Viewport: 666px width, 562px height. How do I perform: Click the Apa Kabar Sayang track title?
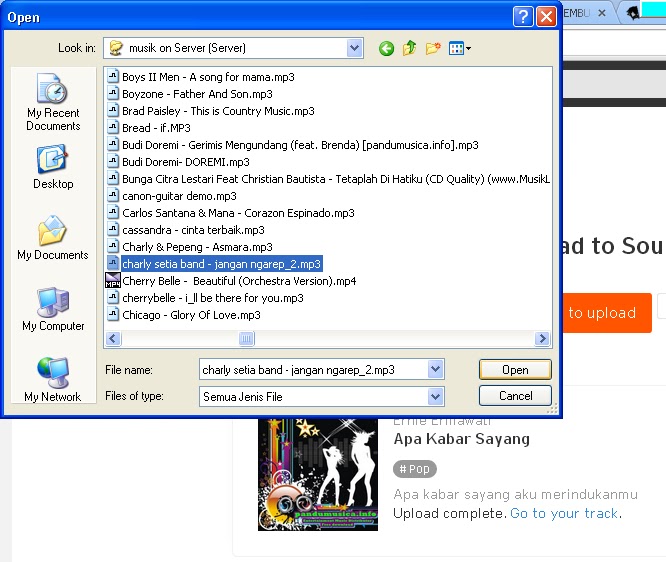(x=462, y=438)
